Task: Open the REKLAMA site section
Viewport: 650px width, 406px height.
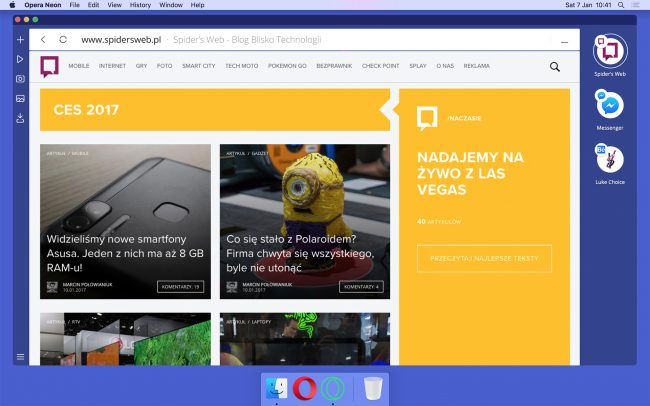Action: tap(477, 66)
